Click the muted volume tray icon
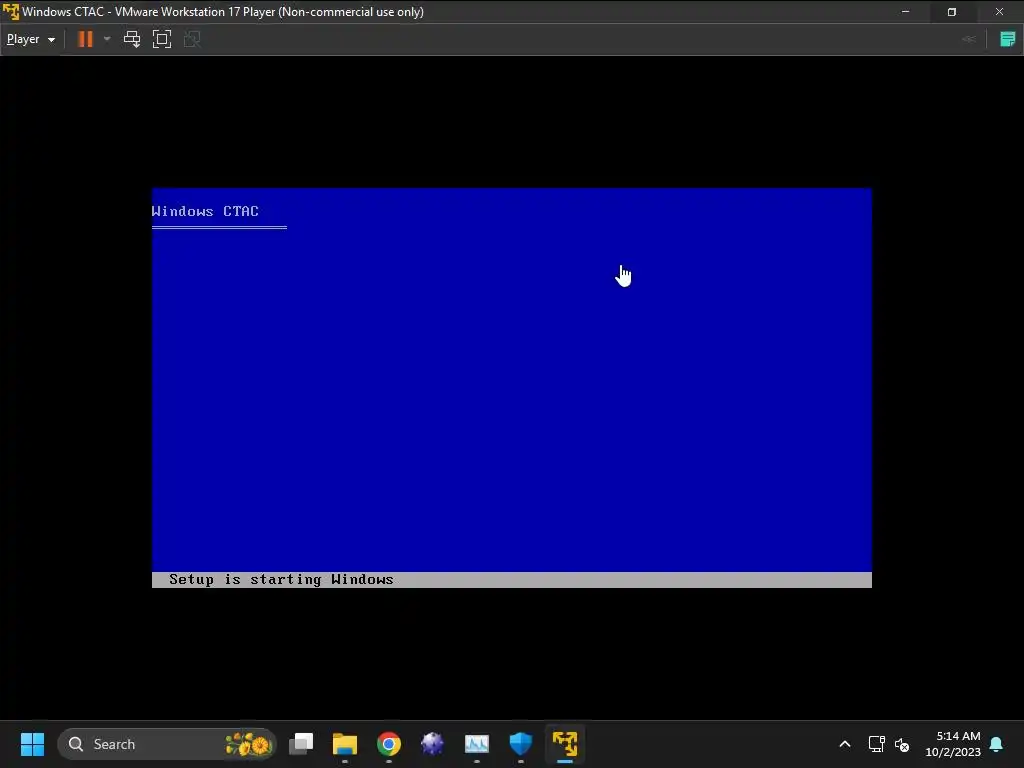The width and height of the screenshot is (1024, 768). pos(902,744)
